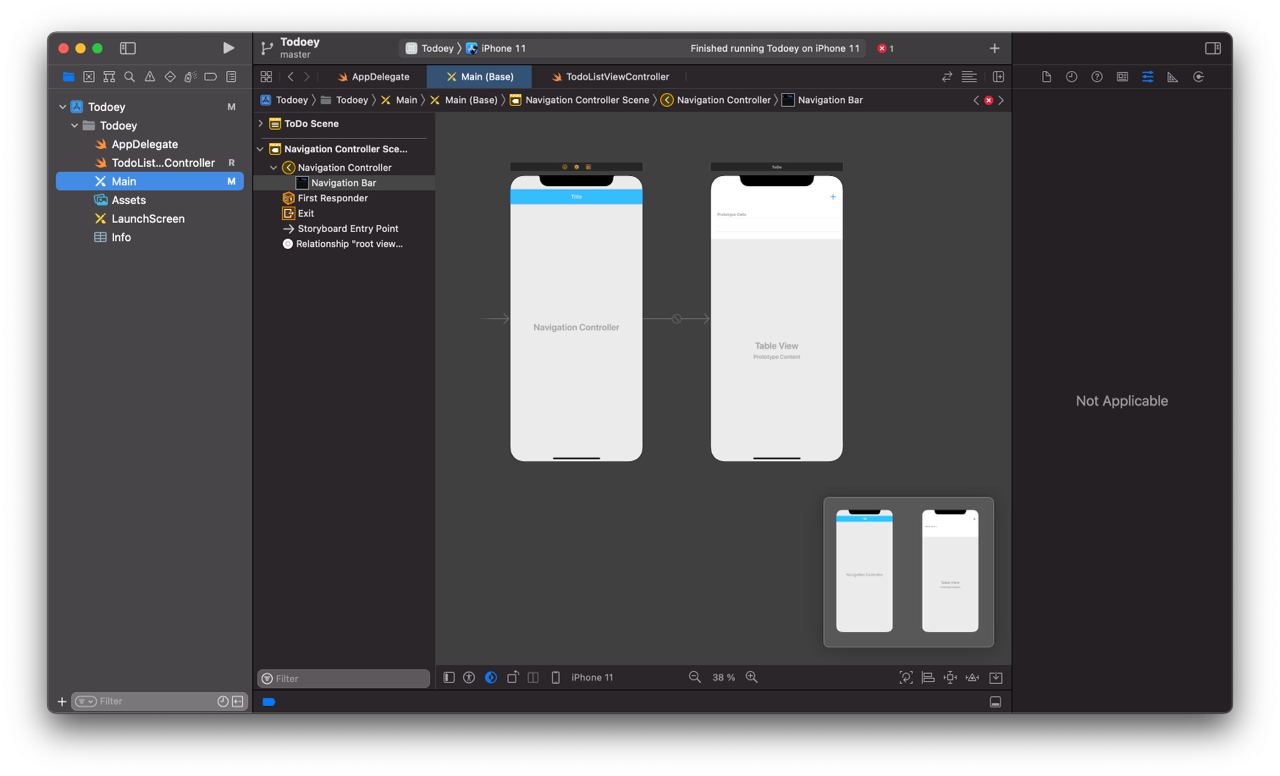
Task: Open the File inspector
Action: coord(1046,77)
